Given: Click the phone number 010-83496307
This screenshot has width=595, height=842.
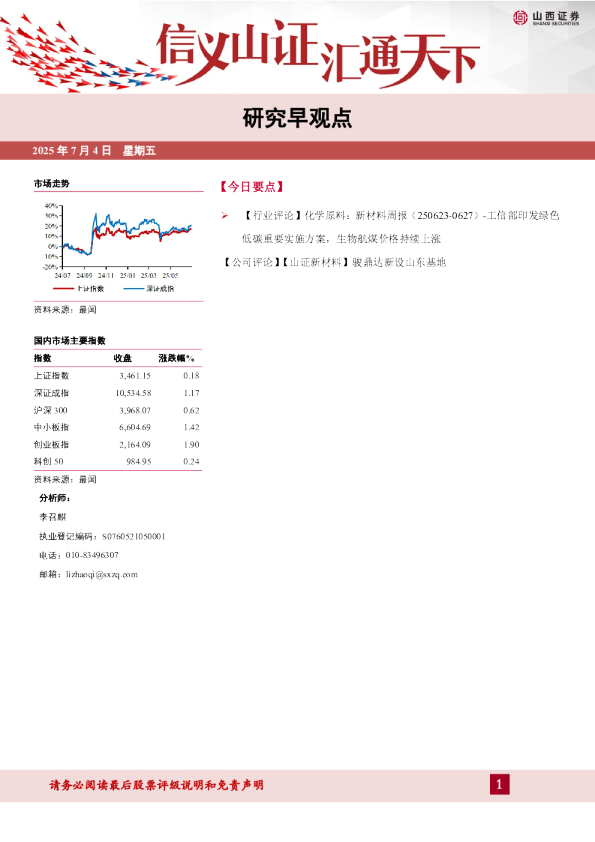Looking at the screenshot, I should (92, 555).
